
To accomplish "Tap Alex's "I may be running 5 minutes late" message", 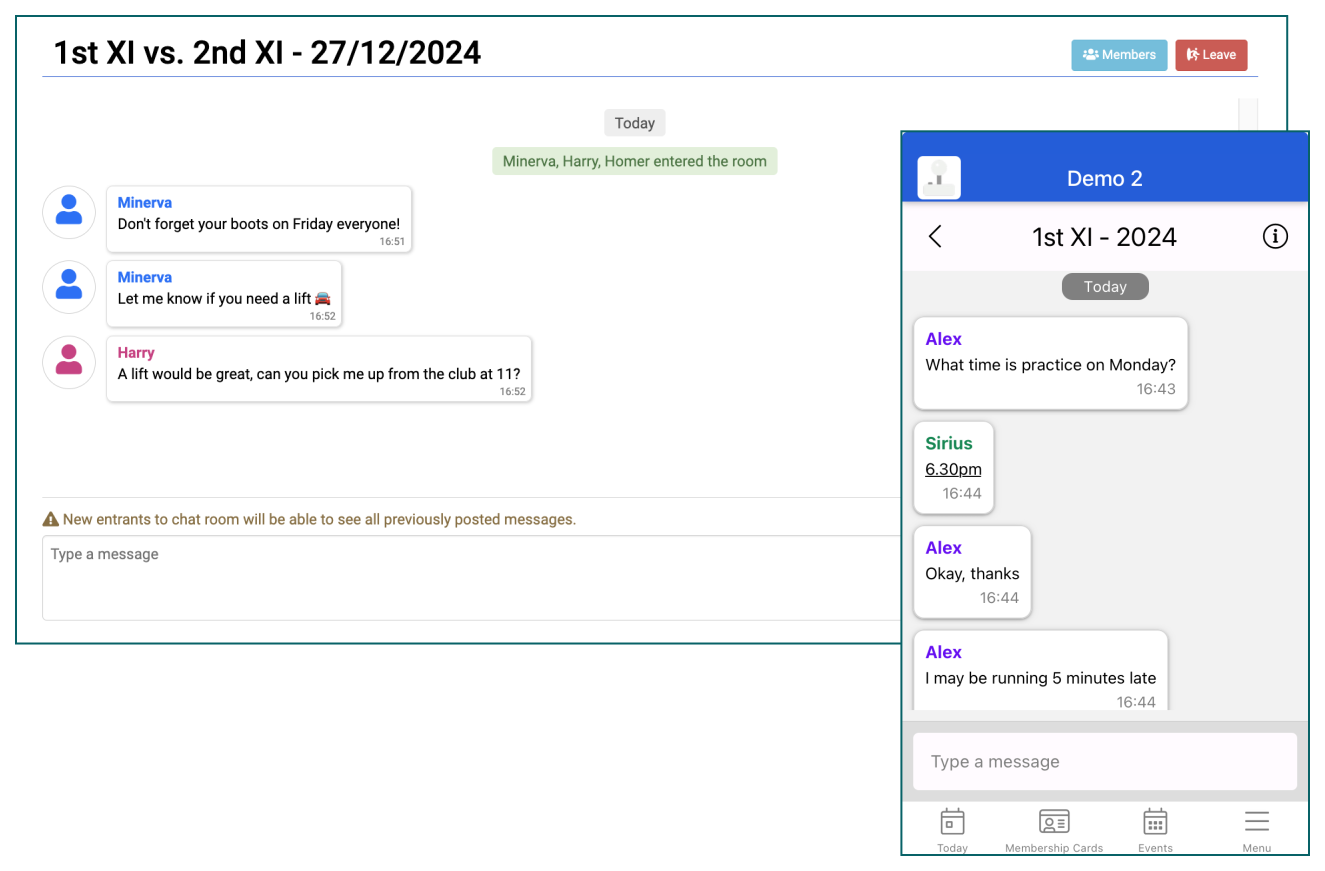I will [1041, 670].
